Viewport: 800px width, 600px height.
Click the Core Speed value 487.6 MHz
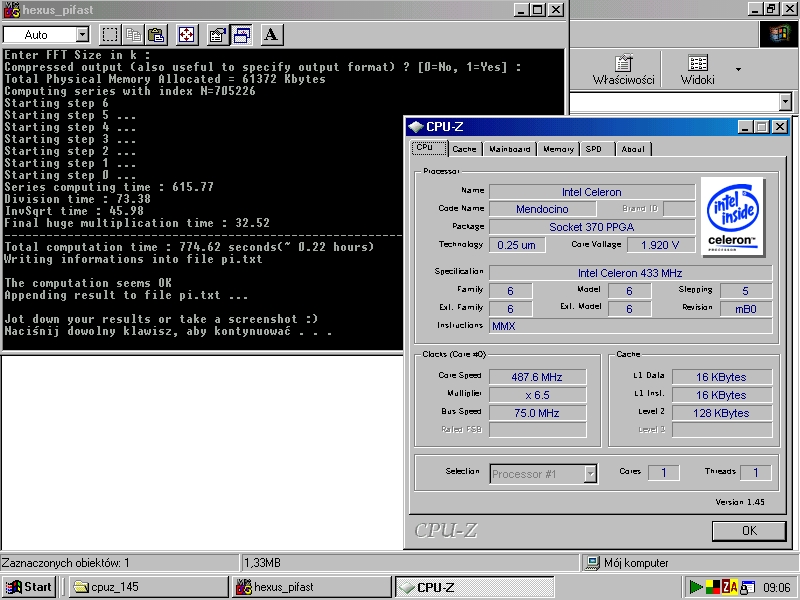[537, 377]
